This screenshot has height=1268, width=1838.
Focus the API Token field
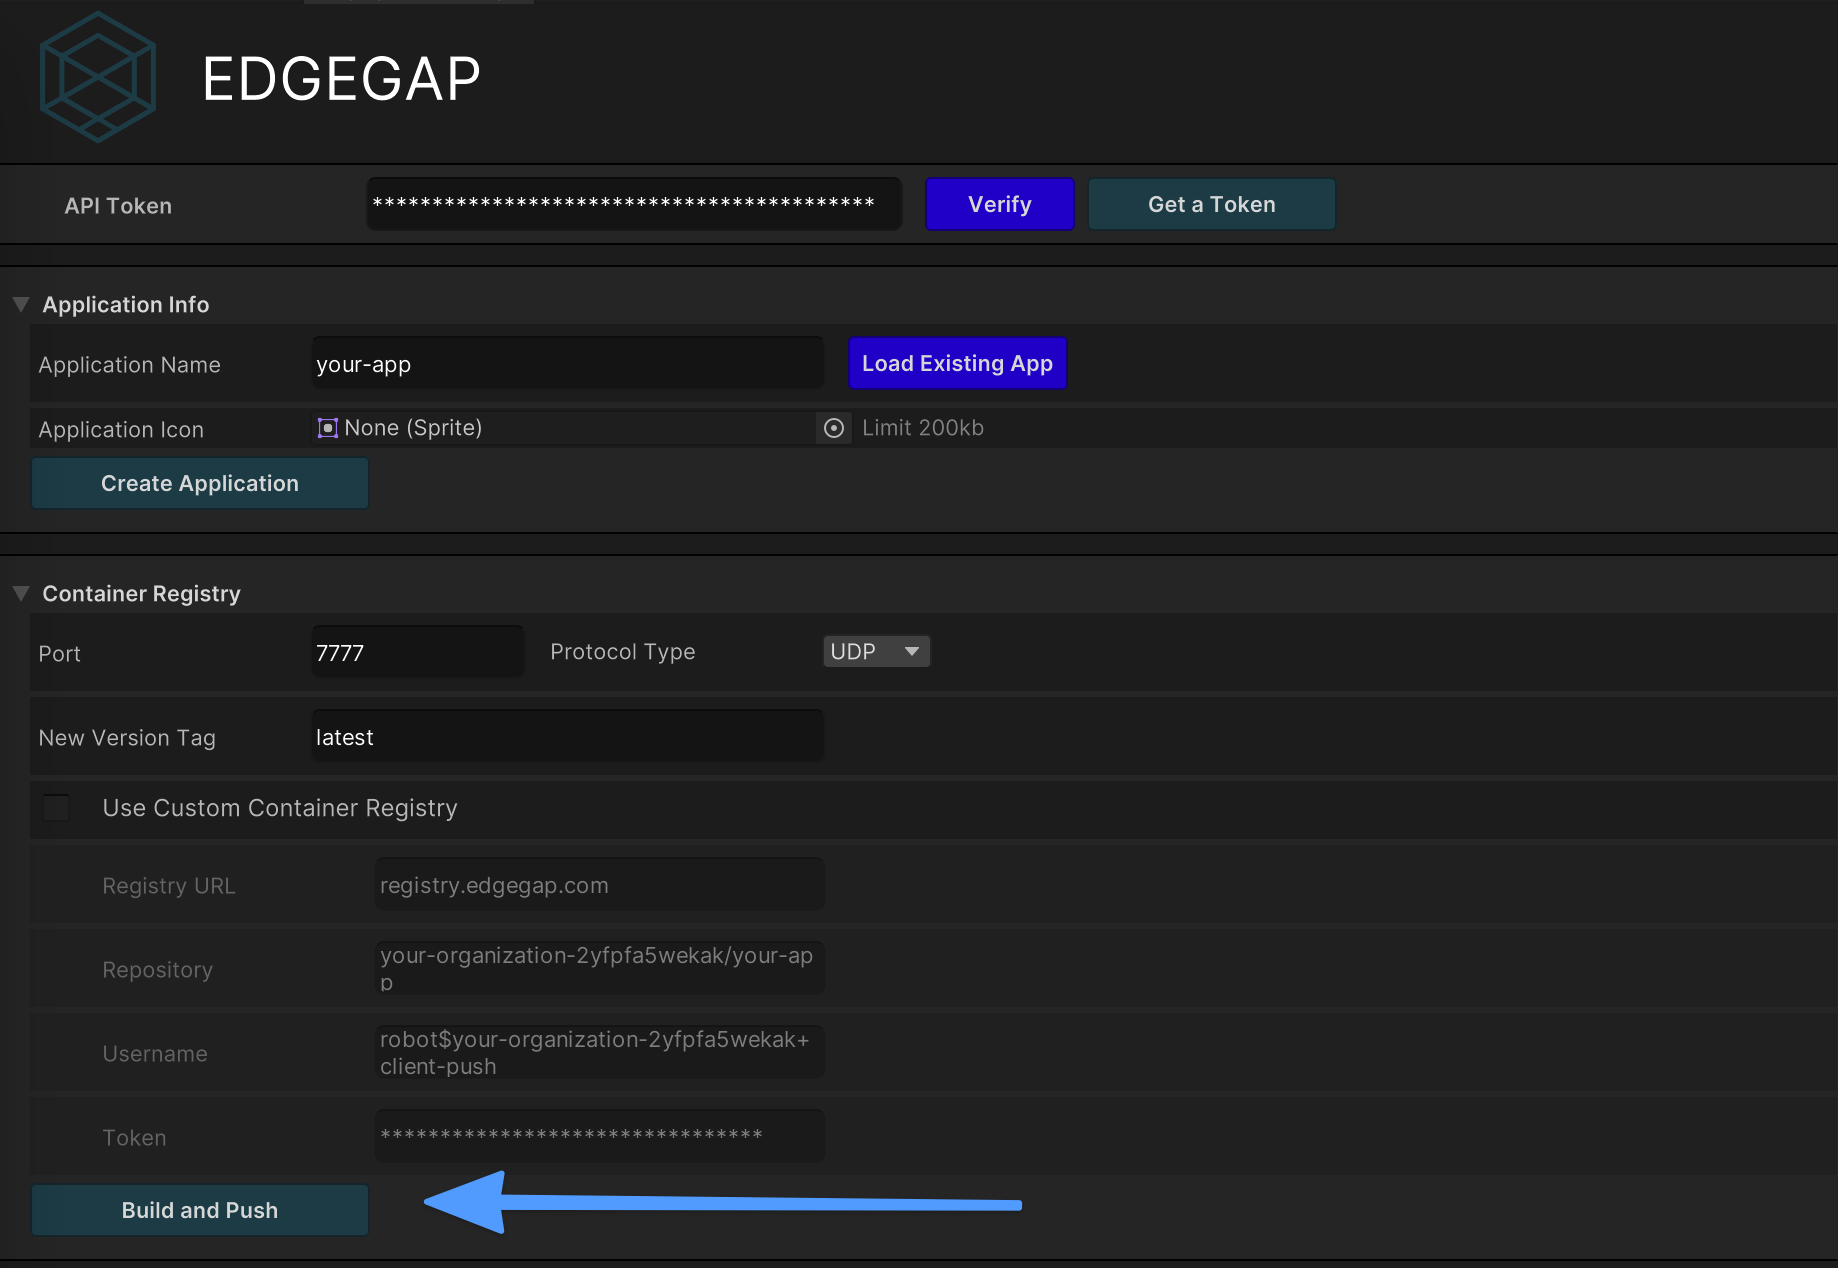pyautogui.click(x=634, y=204)
